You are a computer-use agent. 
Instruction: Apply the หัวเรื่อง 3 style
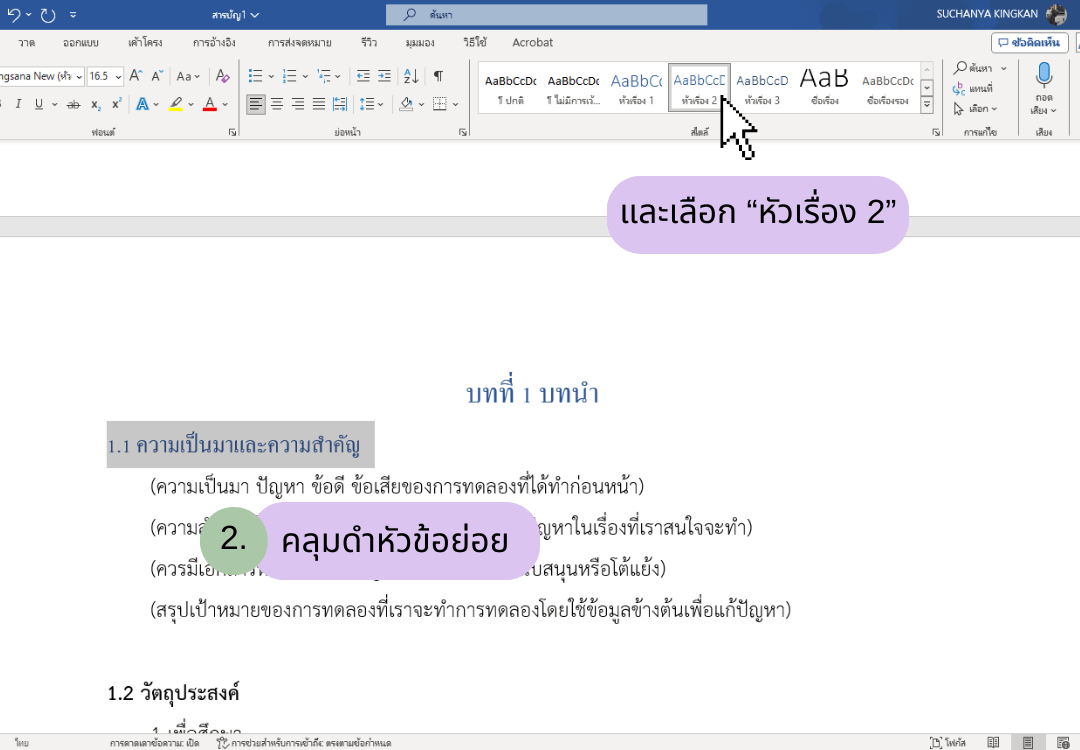click(x=762, y=87)
